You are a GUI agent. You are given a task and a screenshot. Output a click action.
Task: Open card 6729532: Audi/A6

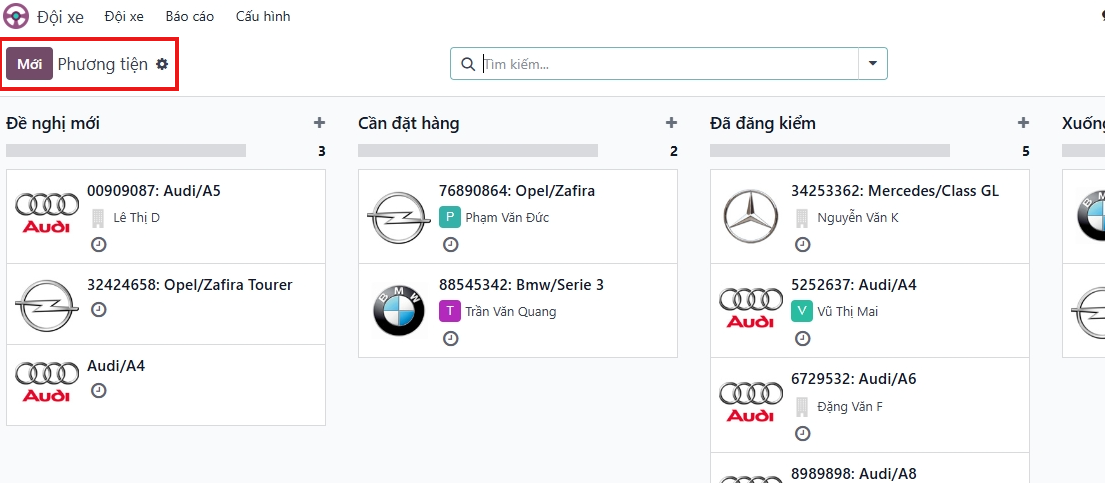coord(870,405)
